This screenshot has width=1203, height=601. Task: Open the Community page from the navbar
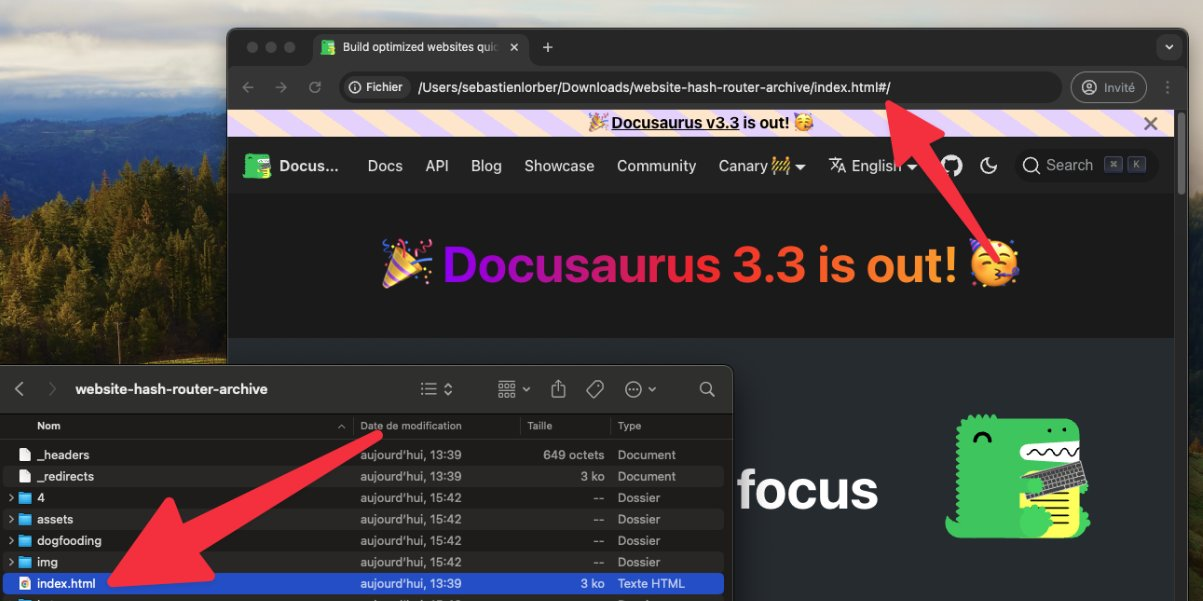coord(656,166)
